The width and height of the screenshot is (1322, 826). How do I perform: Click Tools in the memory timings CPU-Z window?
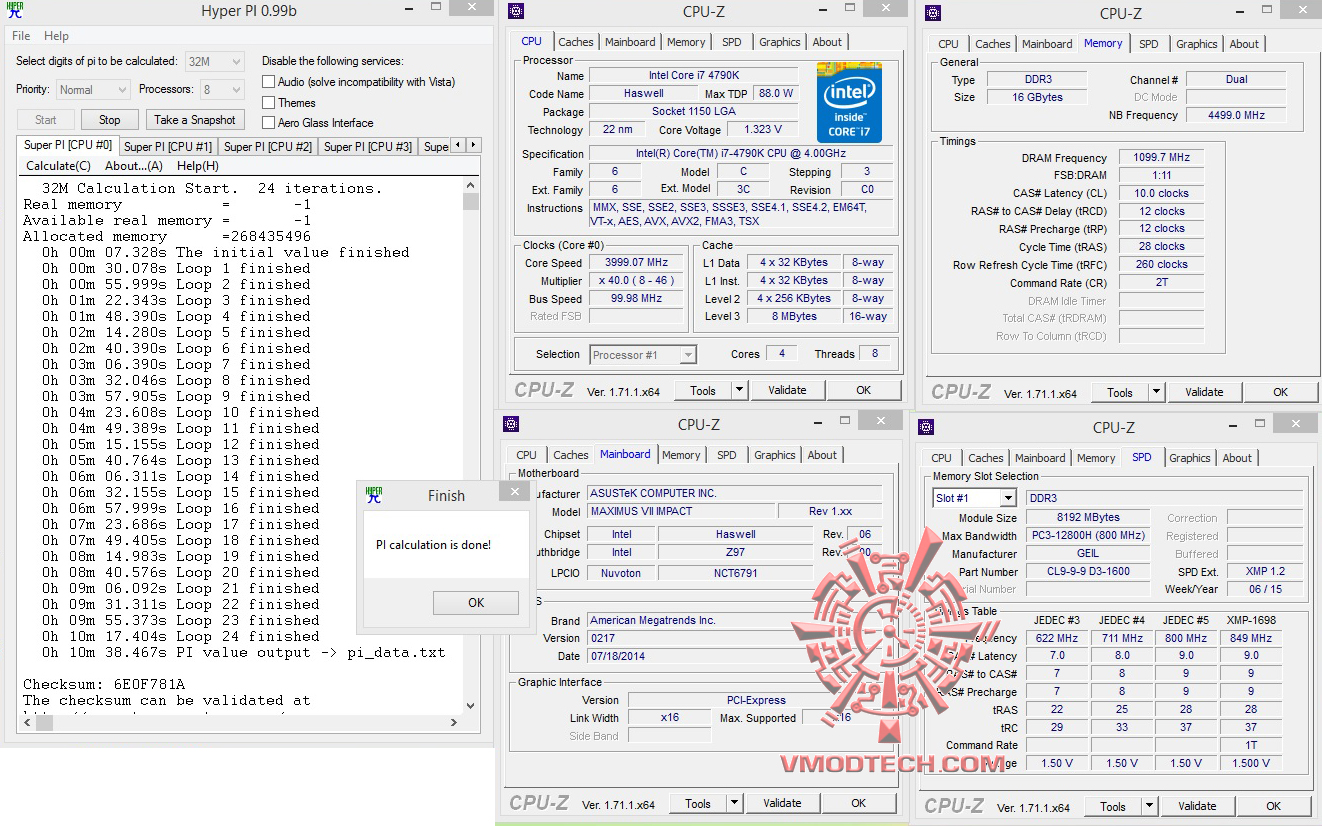[1120, 392]
